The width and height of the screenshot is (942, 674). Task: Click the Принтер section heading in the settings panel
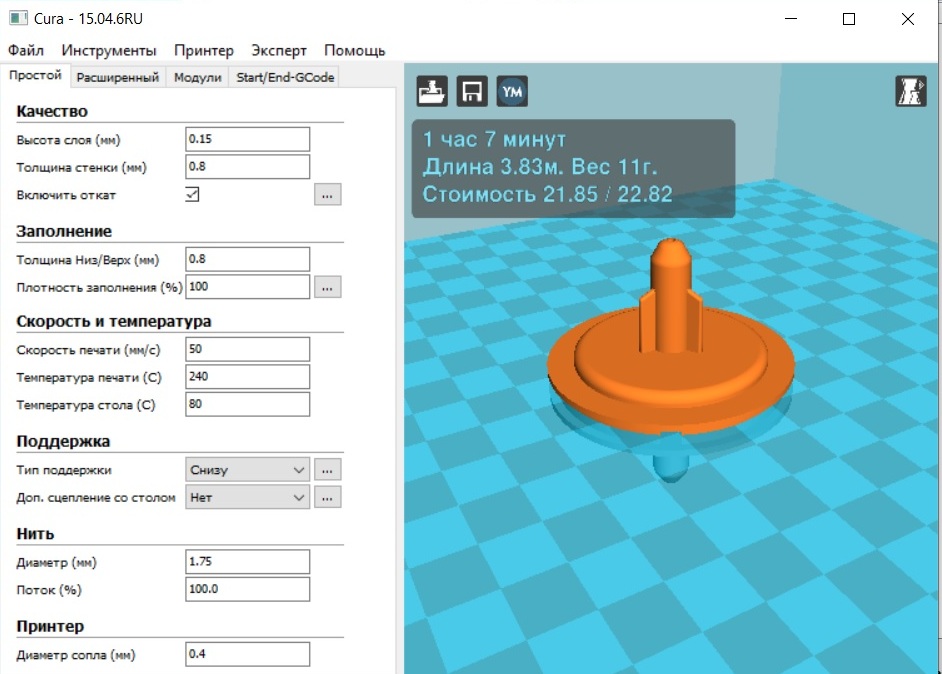[x=50, y=627]
